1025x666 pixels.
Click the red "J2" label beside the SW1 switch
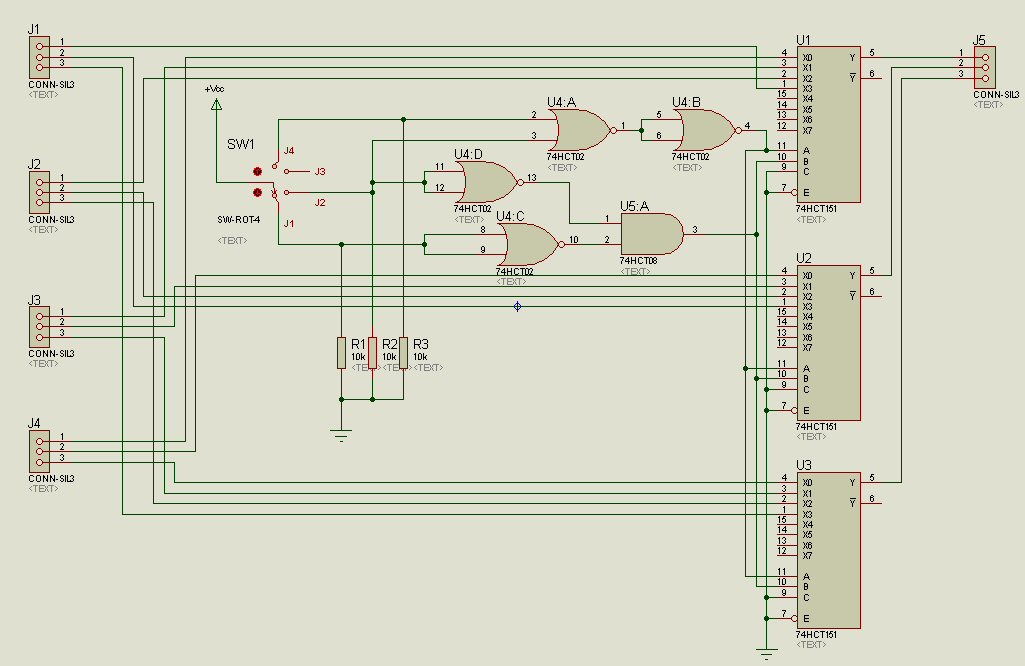tap(320, 203)
